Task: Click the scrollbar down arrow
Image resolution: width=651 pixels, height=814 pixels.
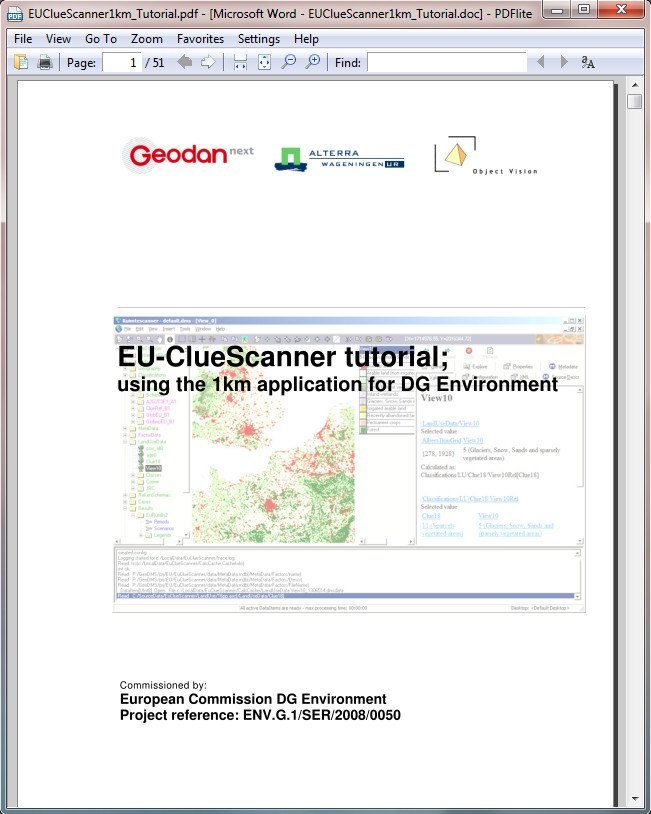Action: pyautogui.click(x=635, y=799)
